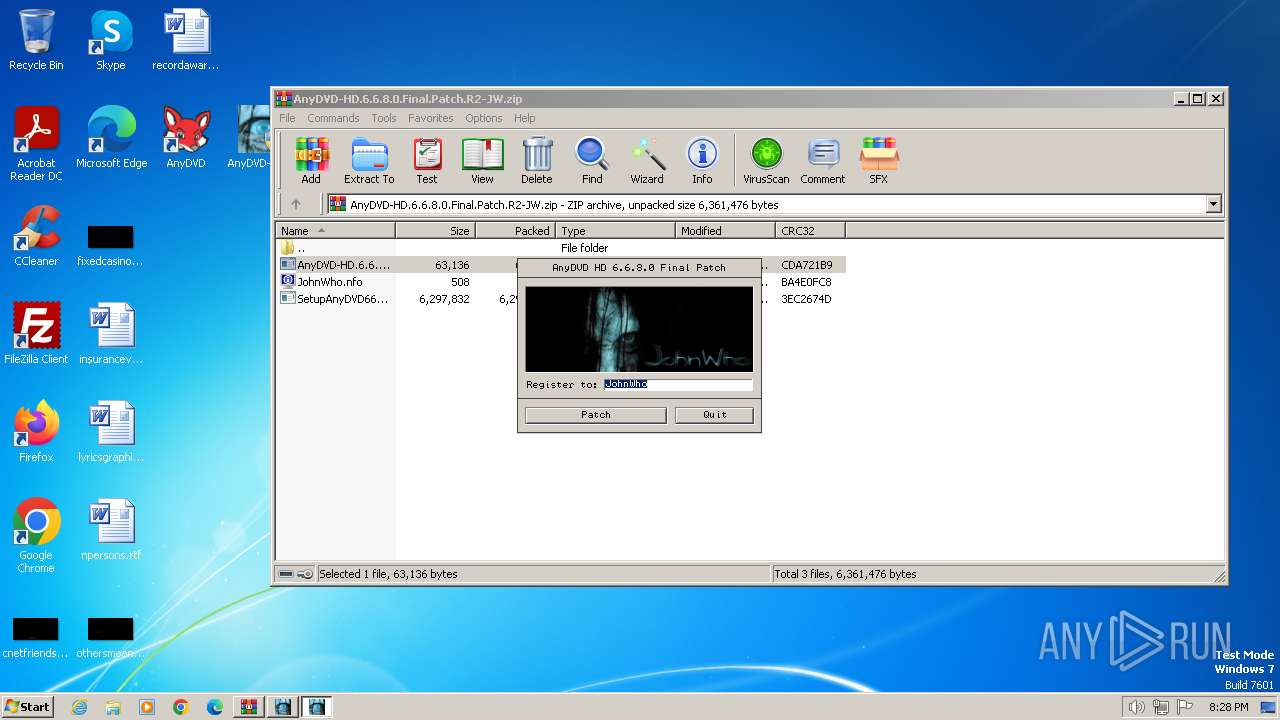This screenshot has height=720, width=1280.
Task: Click CRC32 value 3EC2674D
Action: pos(806,299)
